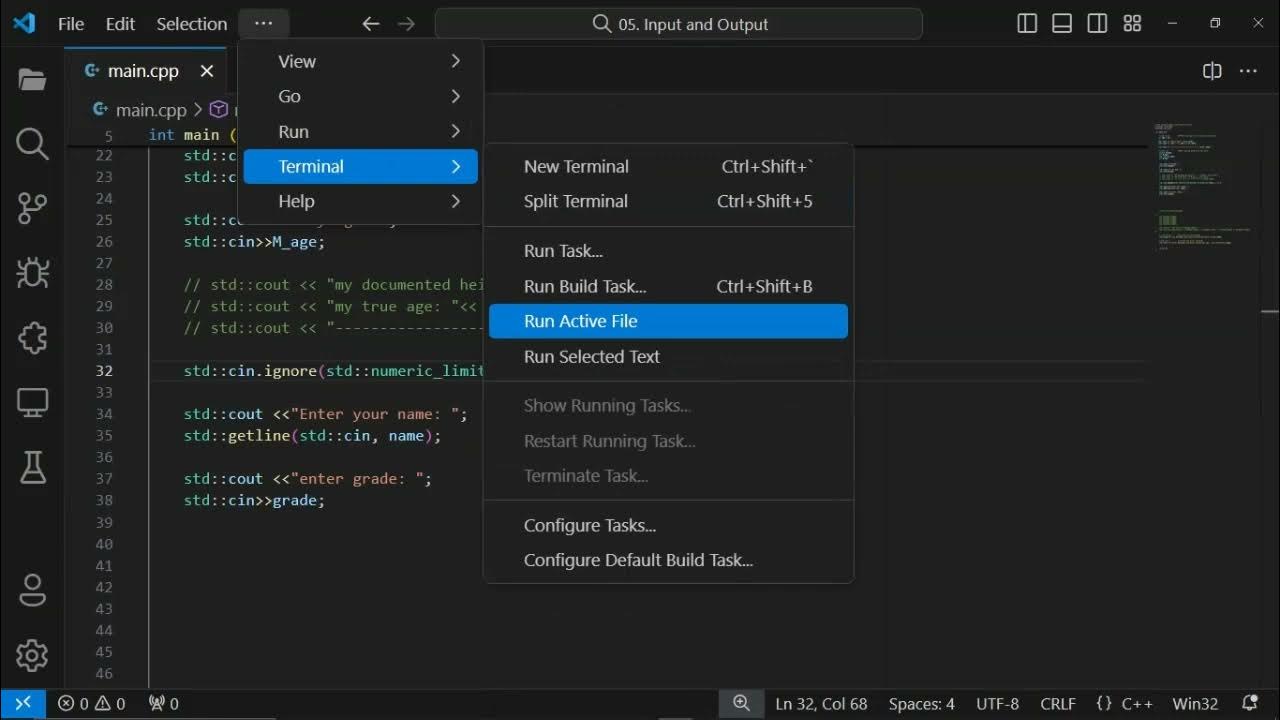Open the Extensions view
The width and height of the screenshot is (1280, 720).
coord(32,338)
